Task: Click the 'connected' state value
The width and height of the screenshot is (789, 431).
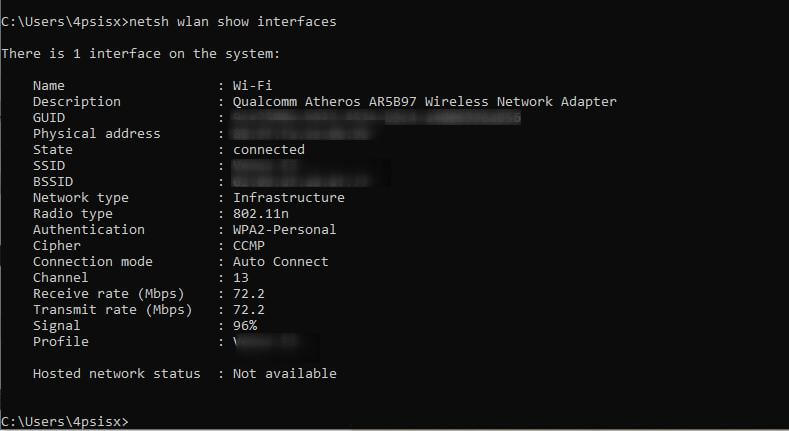Action: [x=269, y=150]
